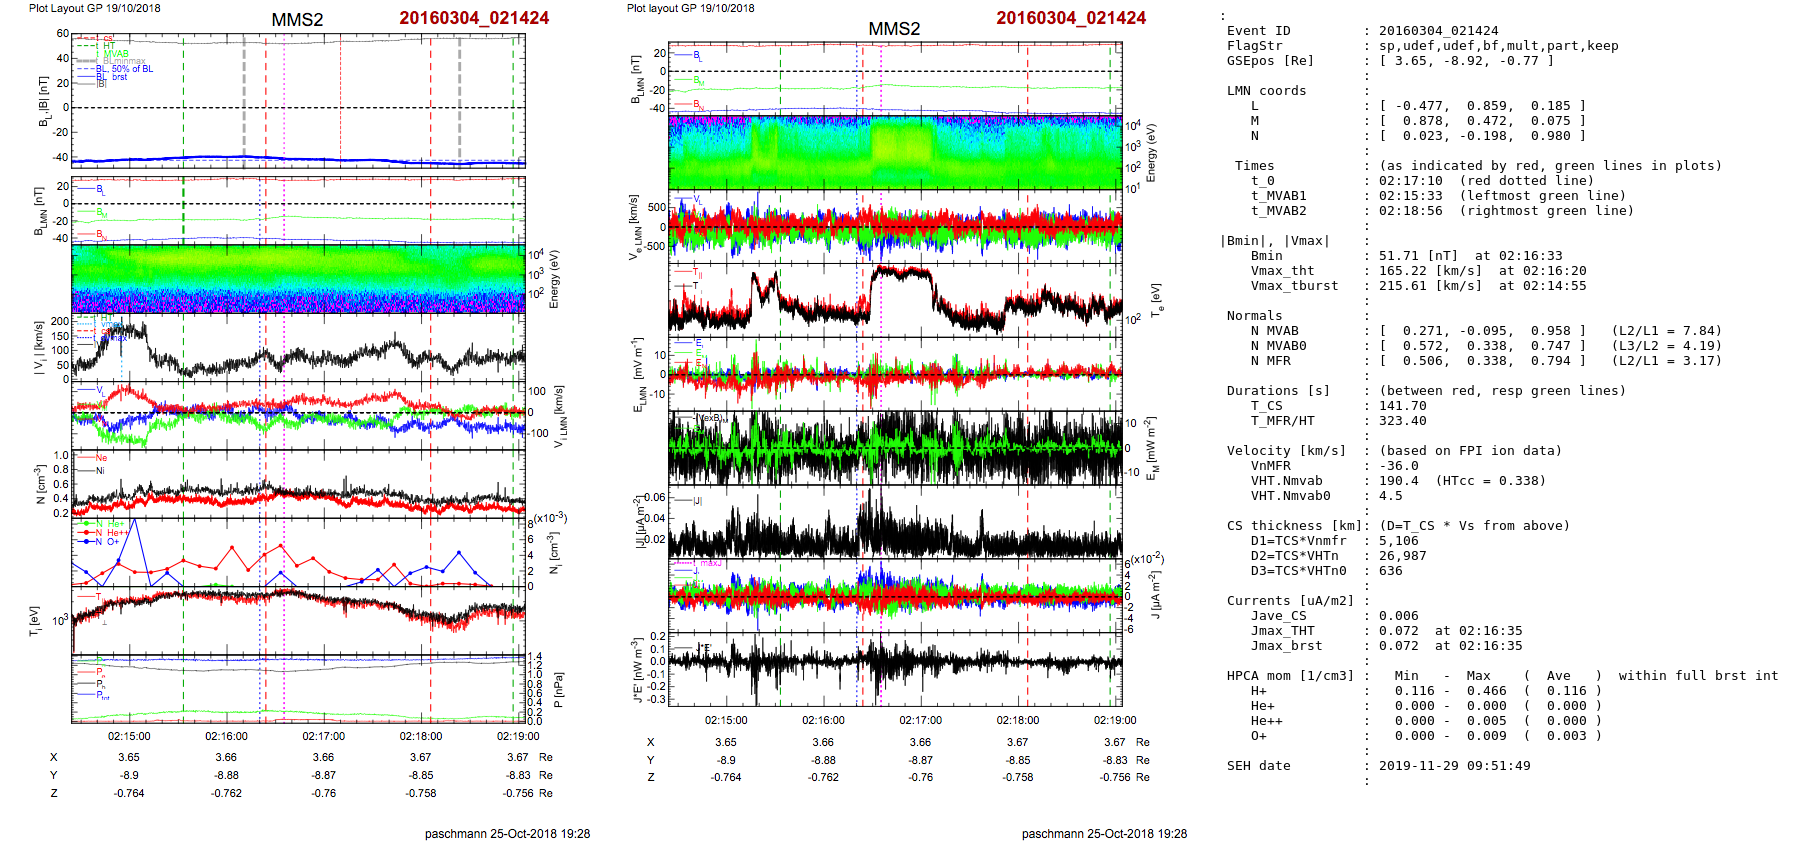Click the 02:17:00 tick on left time axis
1804x841 pixels.
pos(323,736)
